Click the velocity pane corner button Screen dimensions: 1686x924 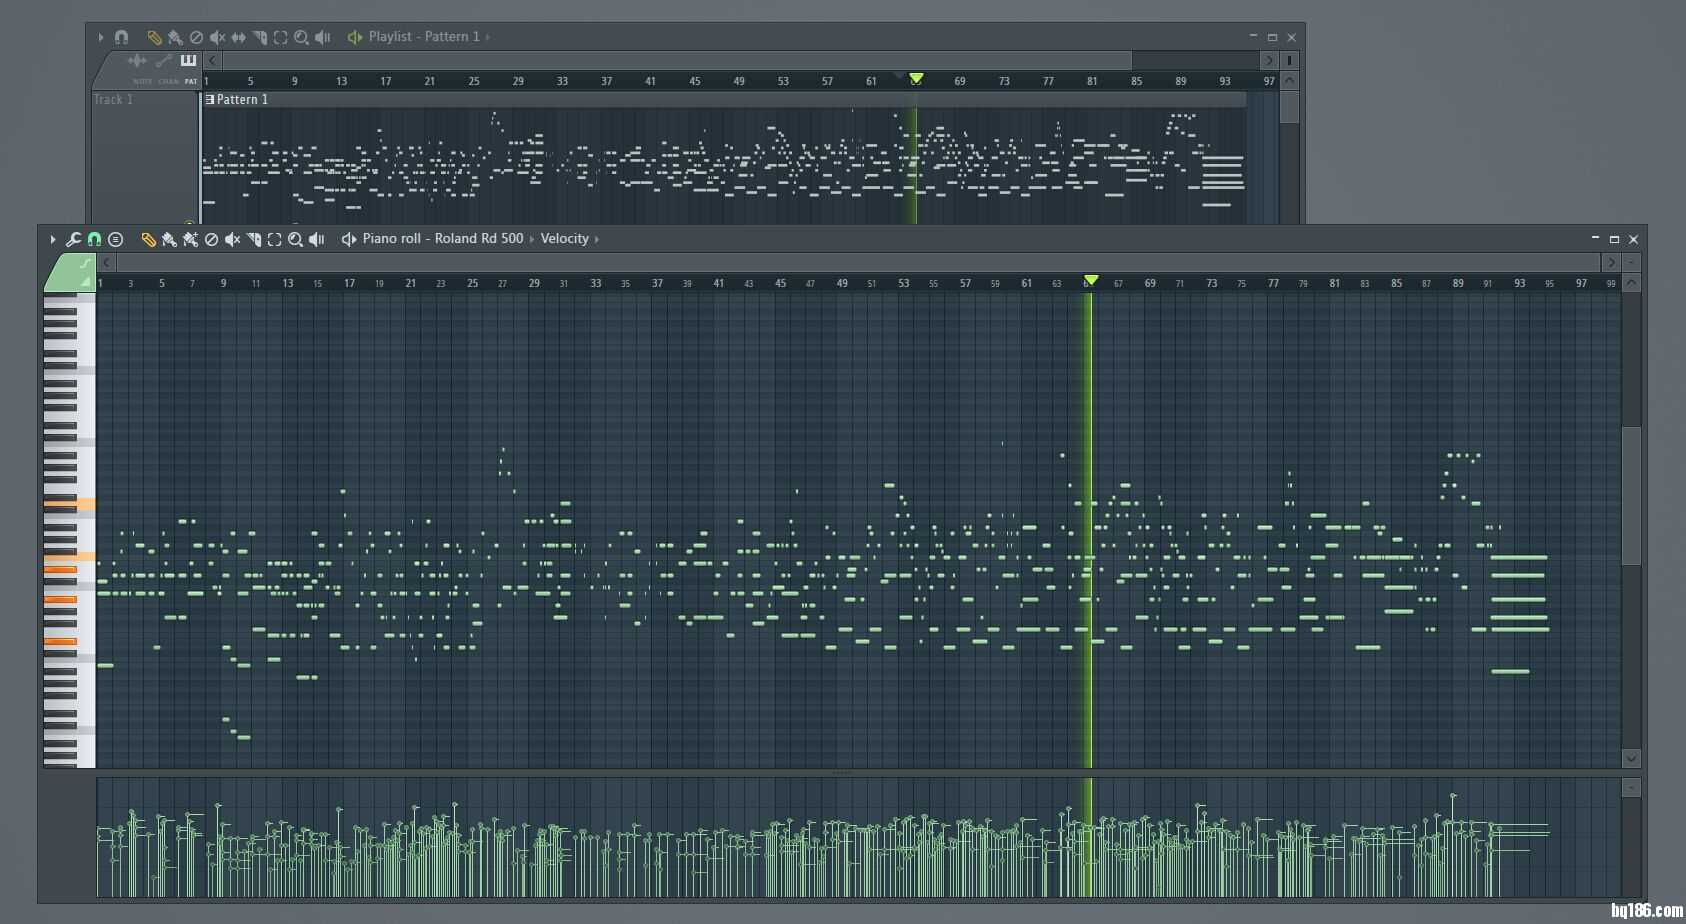coord(1631,788)
